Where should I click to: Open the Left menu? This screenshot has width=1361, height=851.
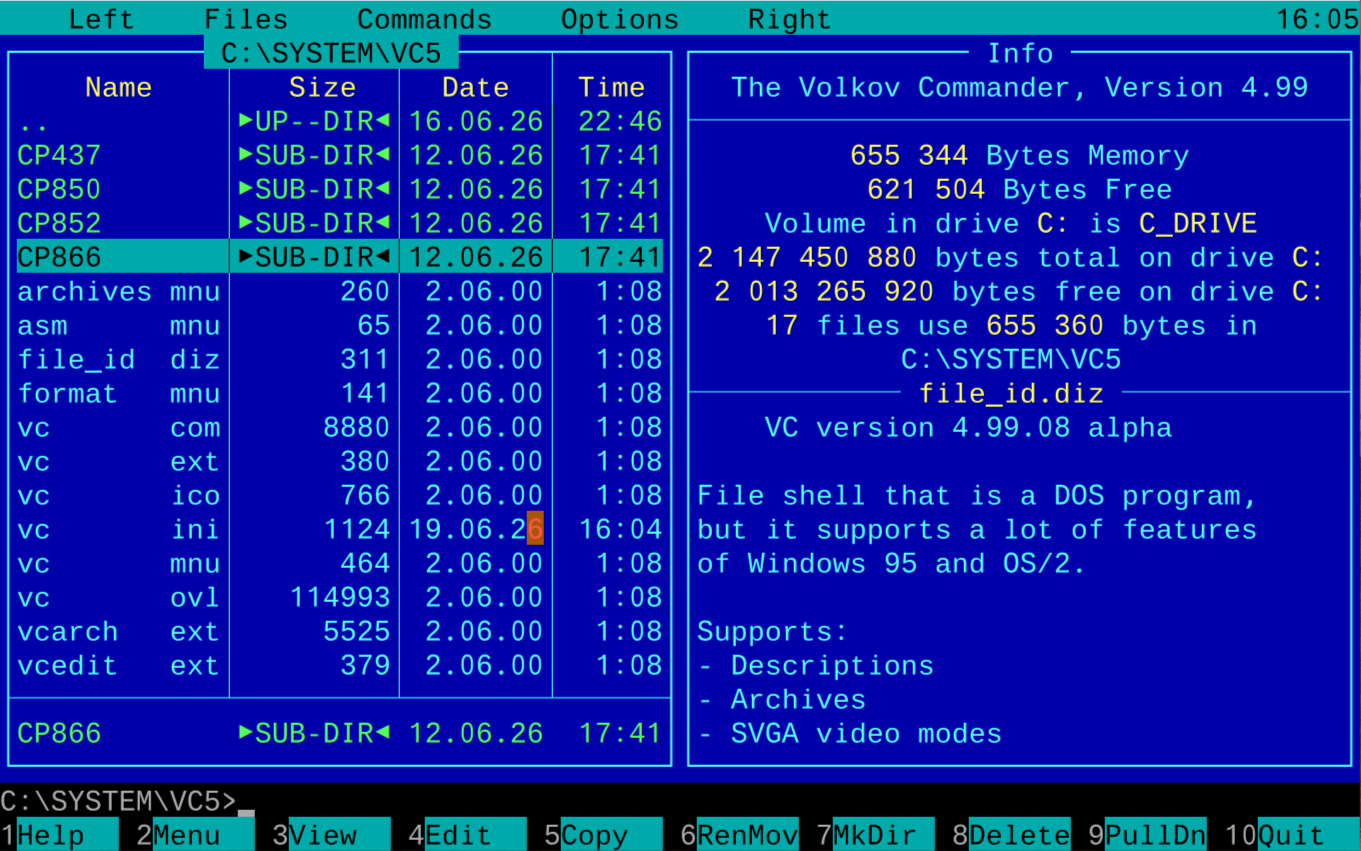pyautogui.click(x=101, y=19)
